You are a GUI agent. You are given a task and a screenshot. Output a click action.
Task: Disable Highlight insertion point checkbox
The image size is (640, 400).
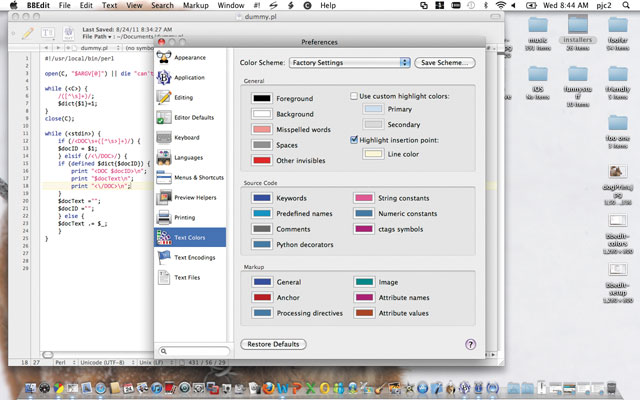354,140
